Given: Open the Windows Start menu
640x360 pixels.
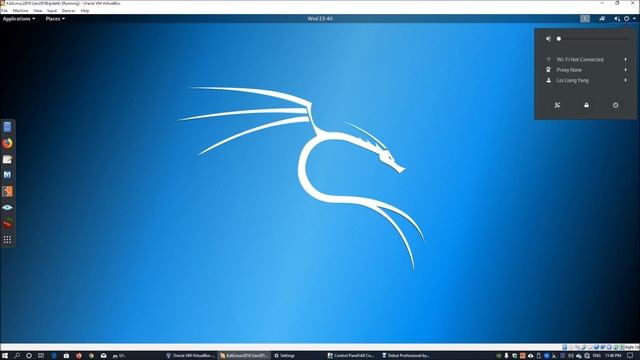Looking at the screenshot, I should click(x=5, y=356).
